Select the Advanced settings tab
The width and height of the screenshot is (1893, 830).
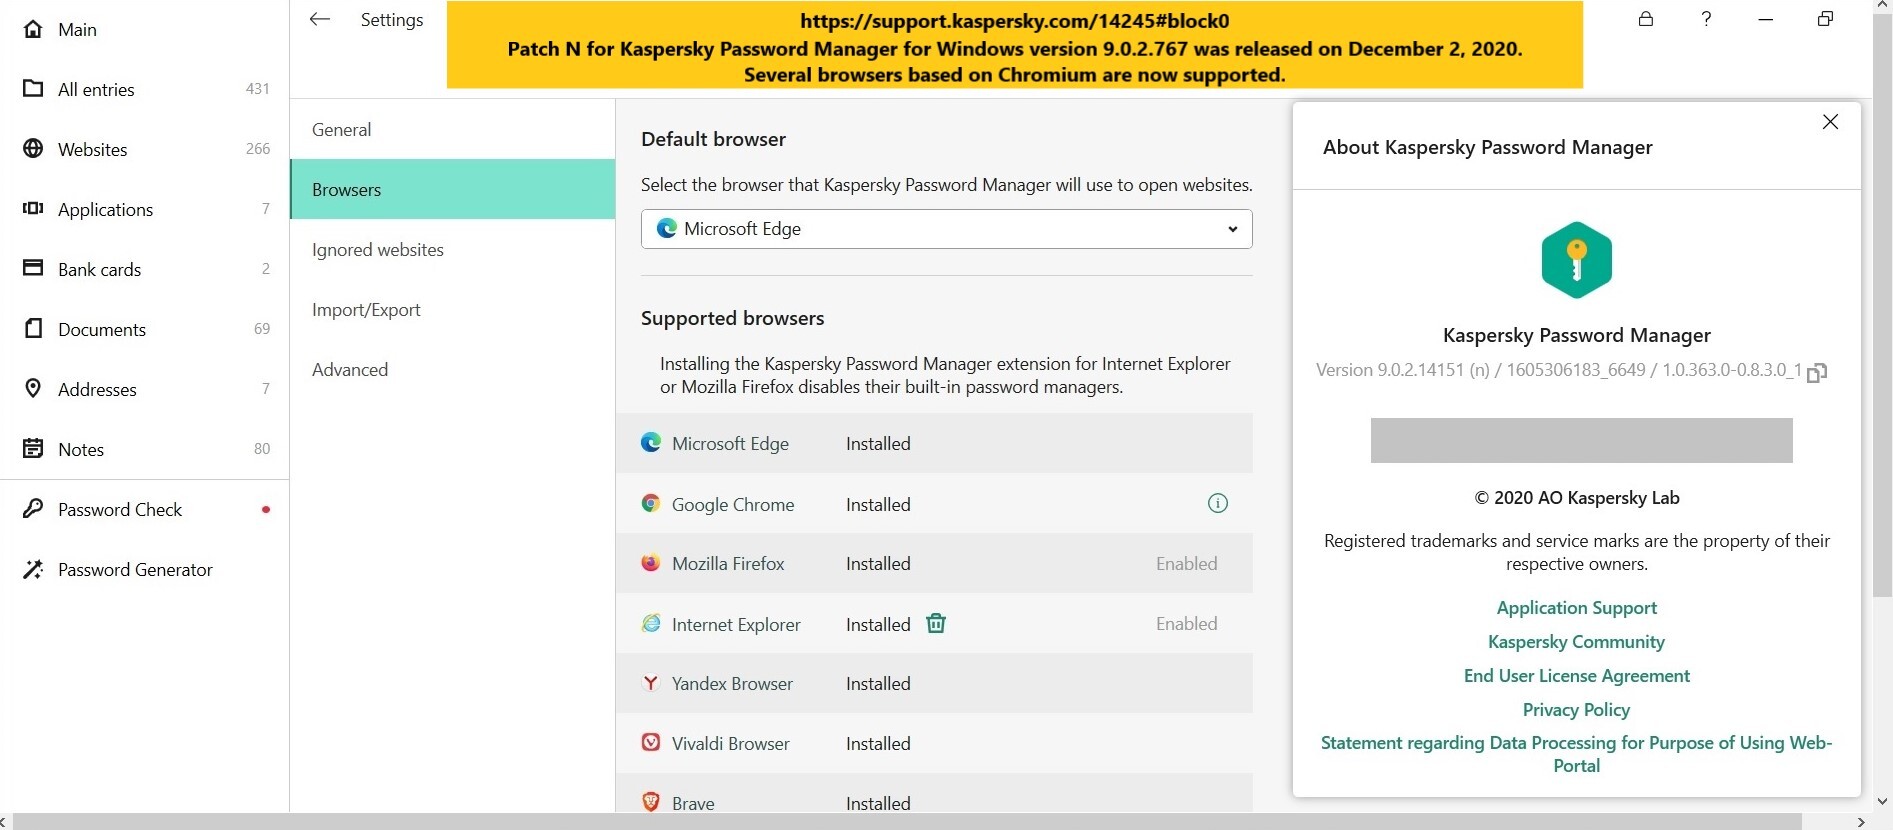coord(350,370)
